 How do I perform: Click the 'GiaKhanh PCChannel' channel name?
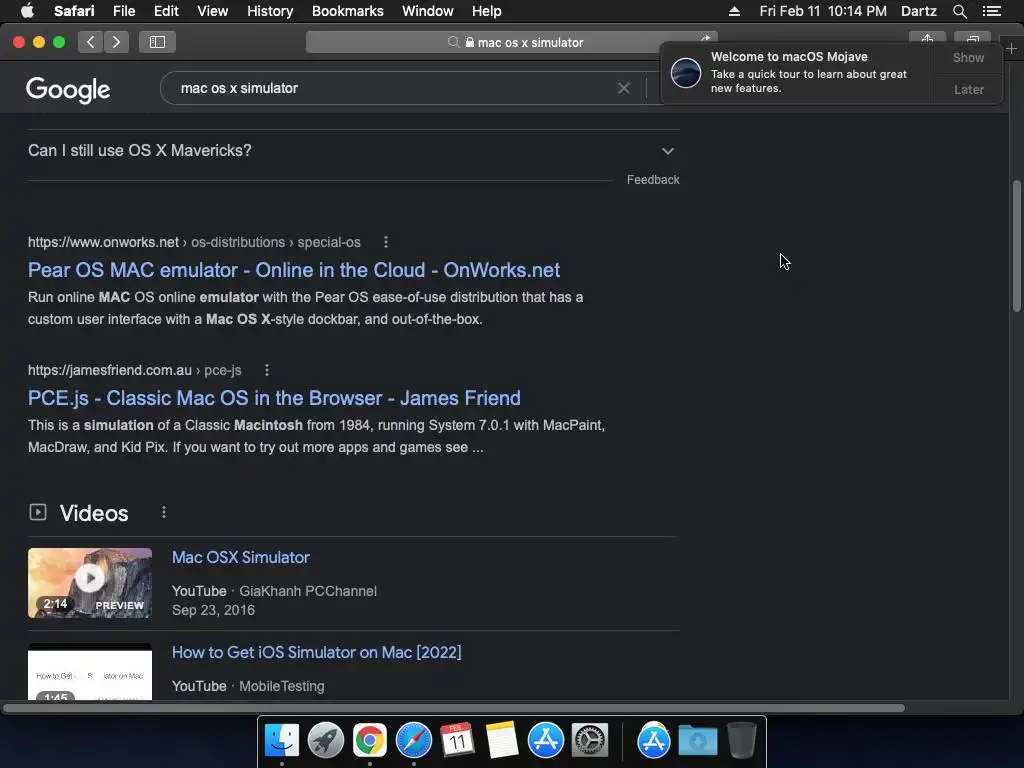pyautogui.click(x=308, y=591)
